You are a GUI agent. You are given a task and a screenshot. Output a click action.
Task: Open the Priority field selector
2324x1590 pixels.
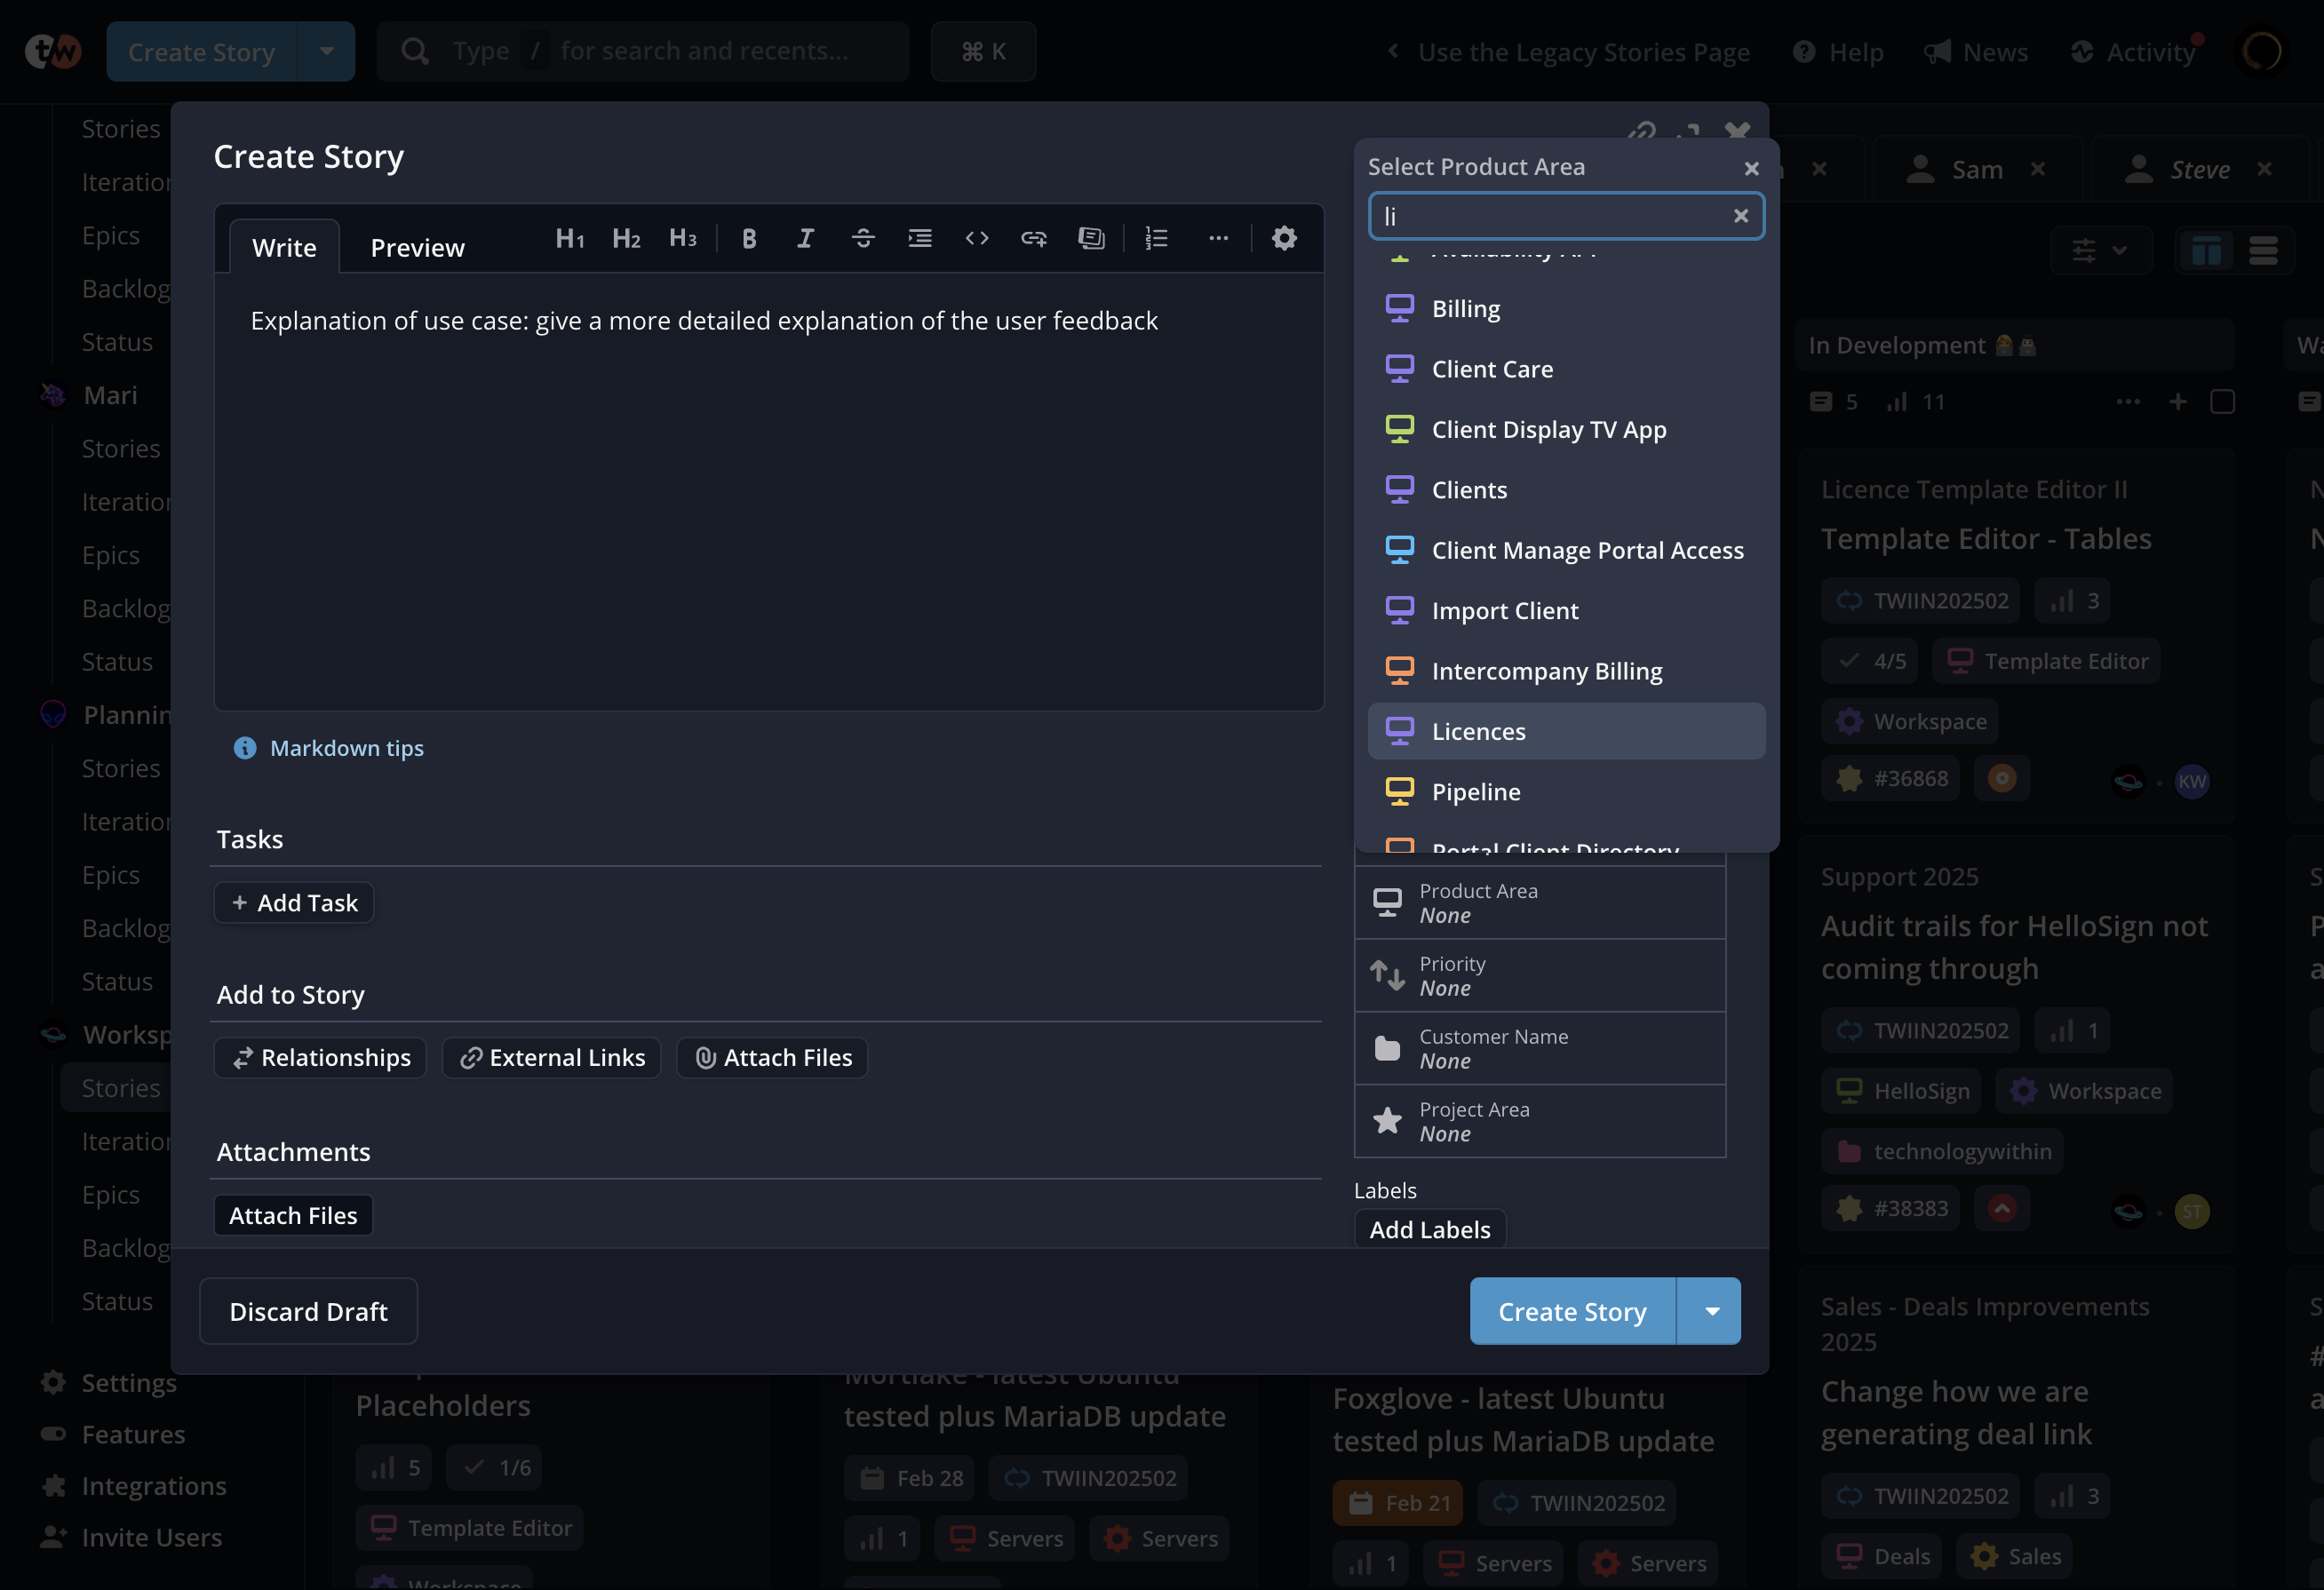point(1540,976)
